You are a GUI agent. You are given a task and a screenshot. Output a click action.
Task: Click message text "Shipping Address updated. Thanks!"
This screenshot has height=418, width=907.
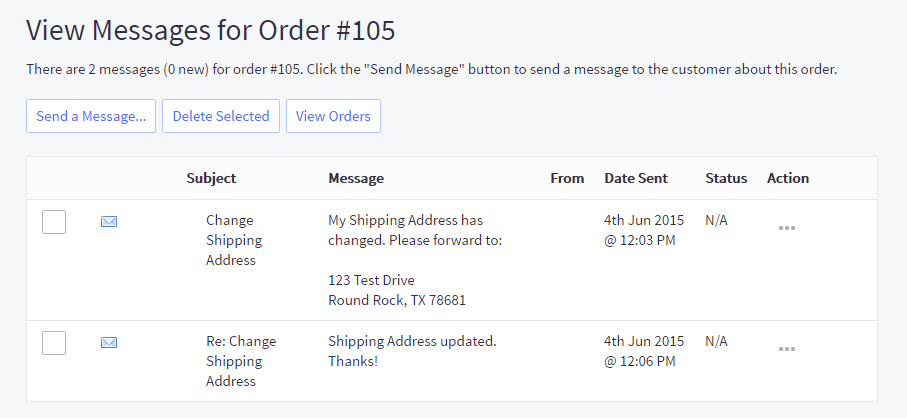pyautogui.click(x=412, y=351)
